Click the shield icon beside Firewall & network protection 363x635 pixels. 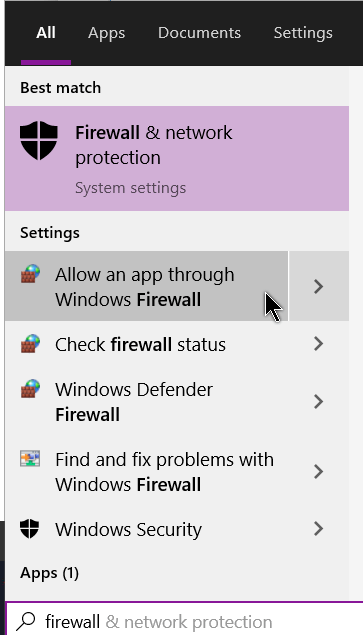[38, 140]
